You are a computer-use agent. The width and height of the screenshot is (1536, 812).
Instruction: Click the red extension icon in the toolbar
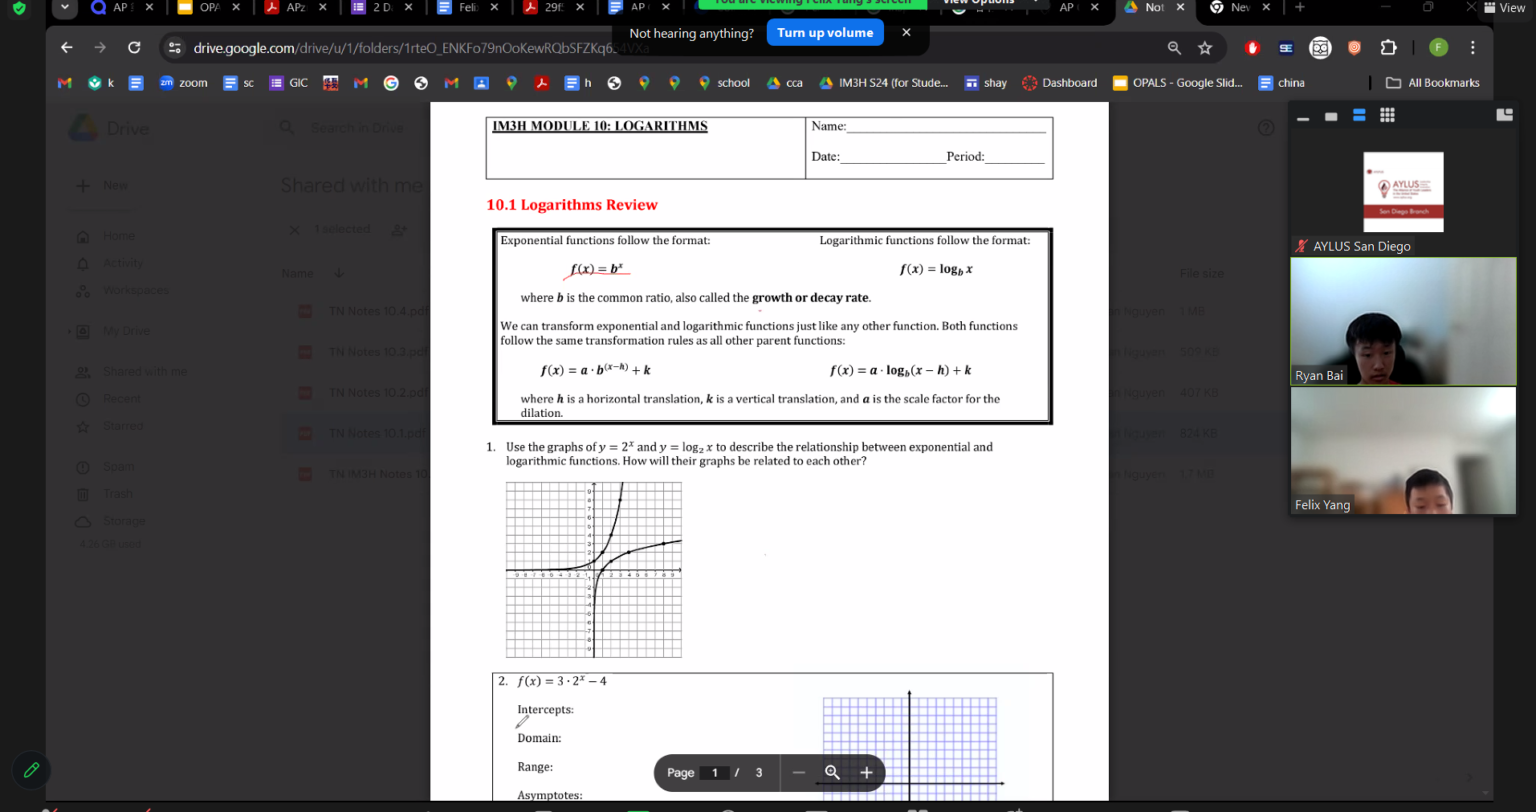pyautogui.click(x=1252, y=47)
